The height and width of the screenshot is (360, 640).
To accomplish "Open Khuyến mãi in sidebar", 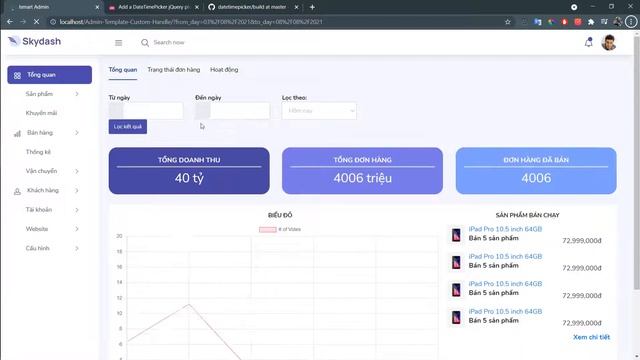I will point(41,113).
